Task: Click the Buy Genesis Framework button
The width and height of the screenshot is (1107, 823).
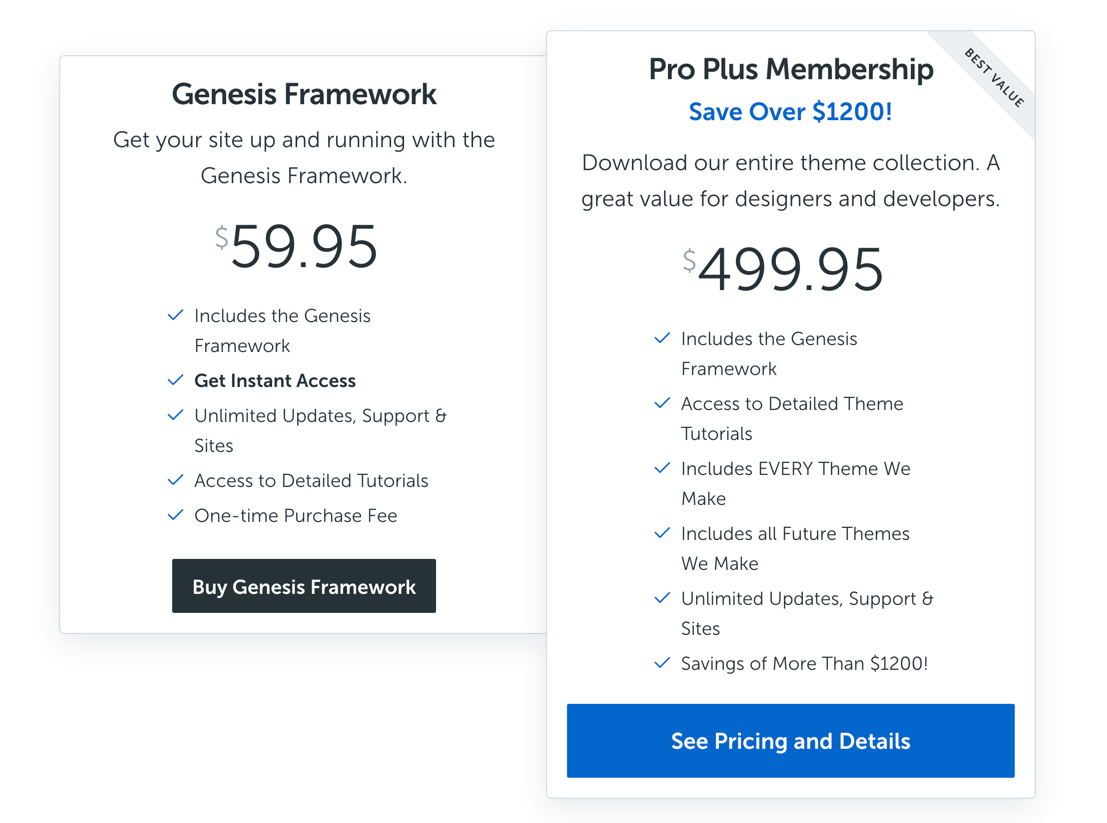Action: pyautogui.click(x=304, y=586)
